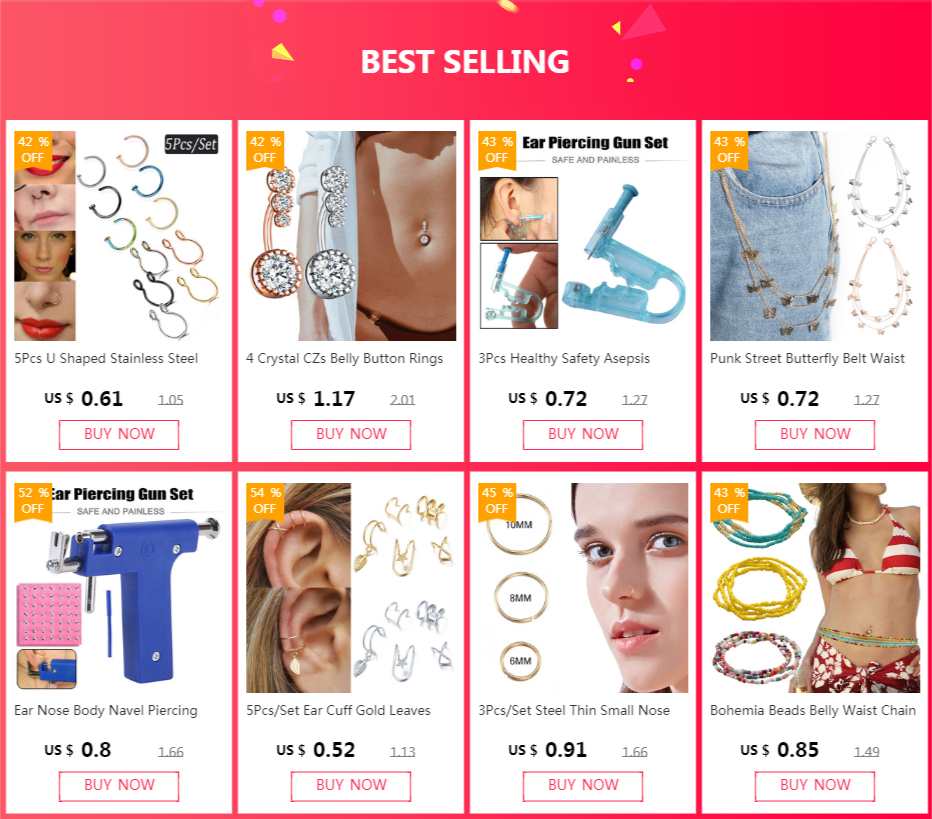Click BUY NOW for Bohemia Beads Belly Chain
This screenshot has width=932, height=819.
click(815, 786)
